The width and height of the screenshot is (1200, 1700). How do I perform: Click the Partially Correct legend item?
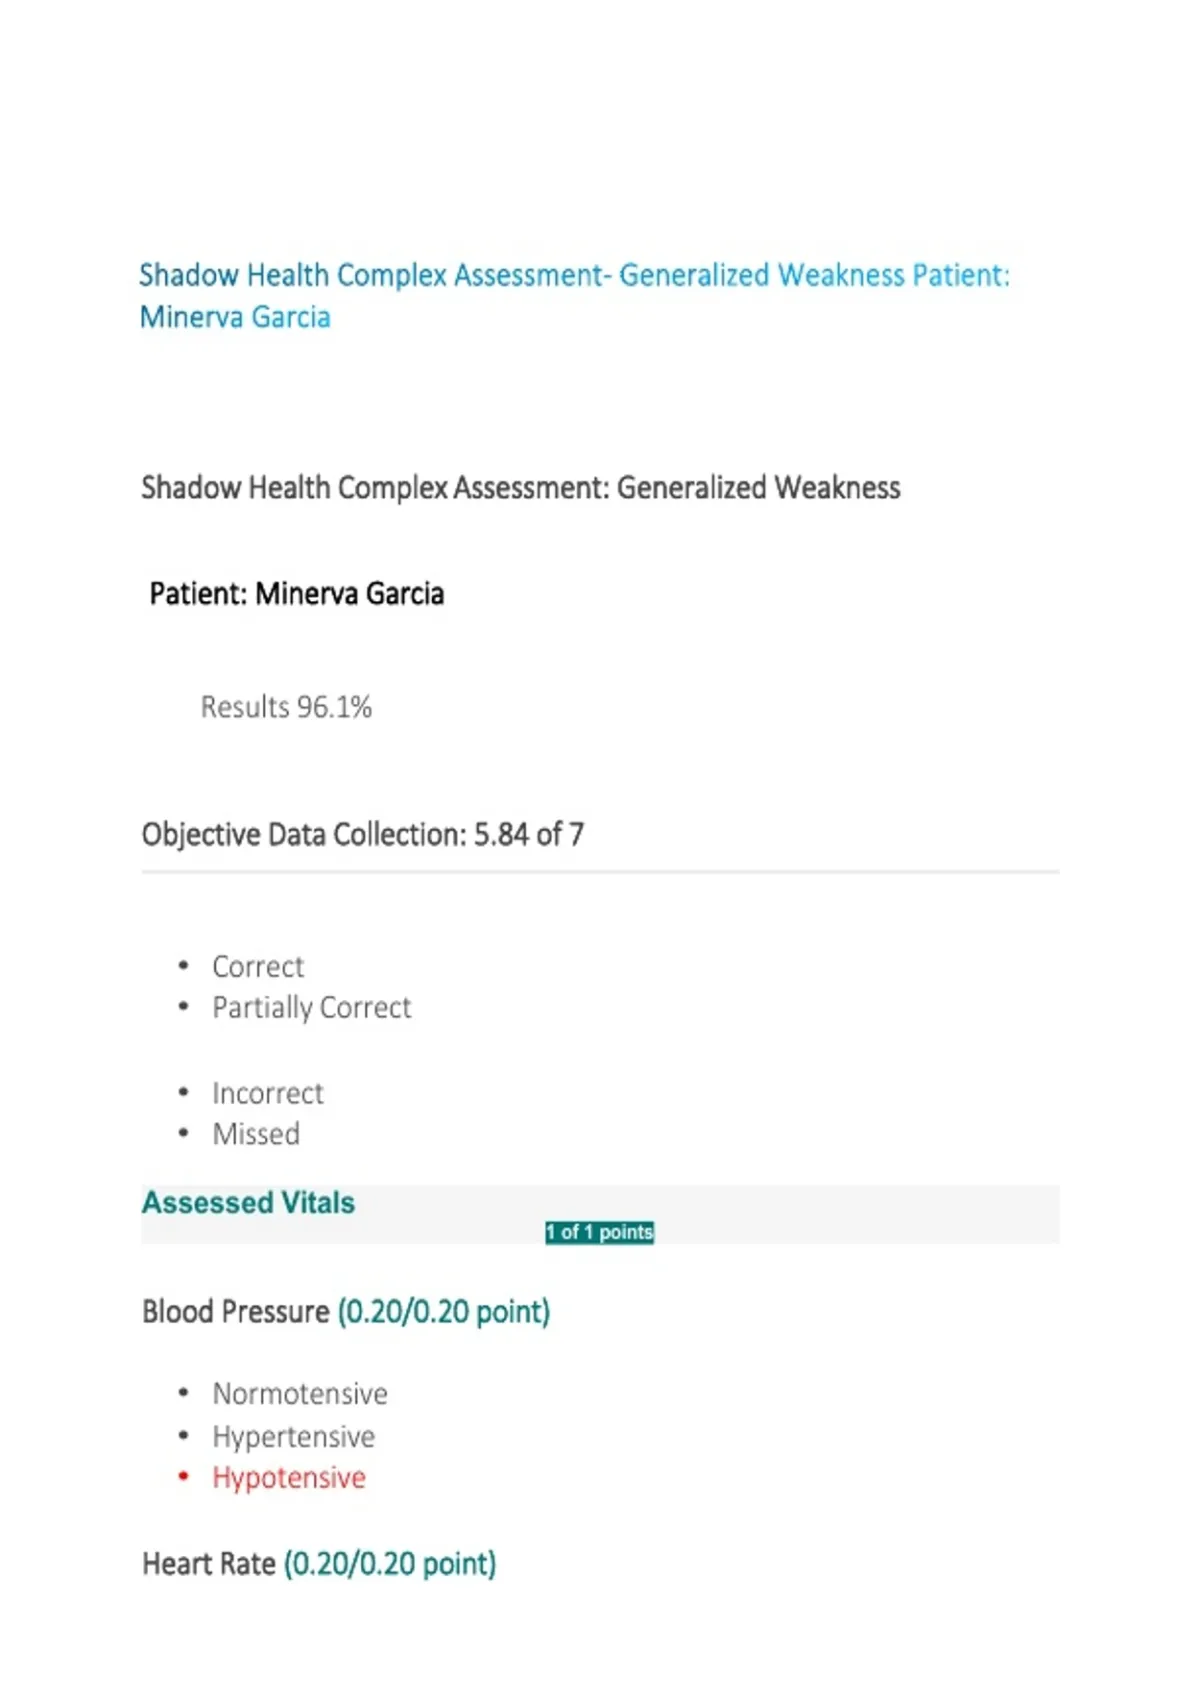[x=311, y=1008]
